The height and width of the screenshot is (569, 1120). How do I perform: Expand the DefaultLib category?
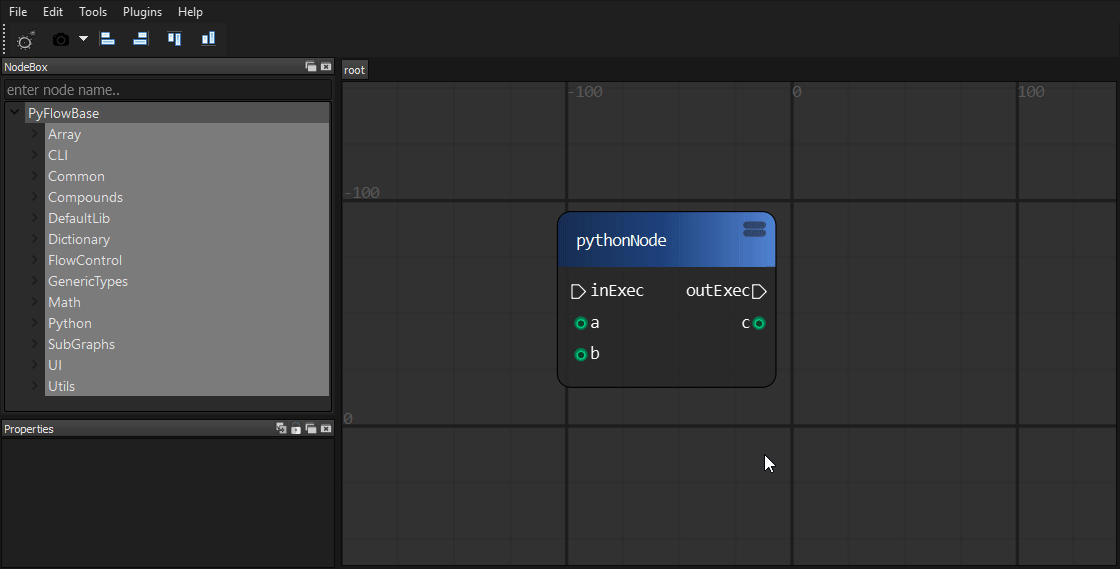(34, 218)
